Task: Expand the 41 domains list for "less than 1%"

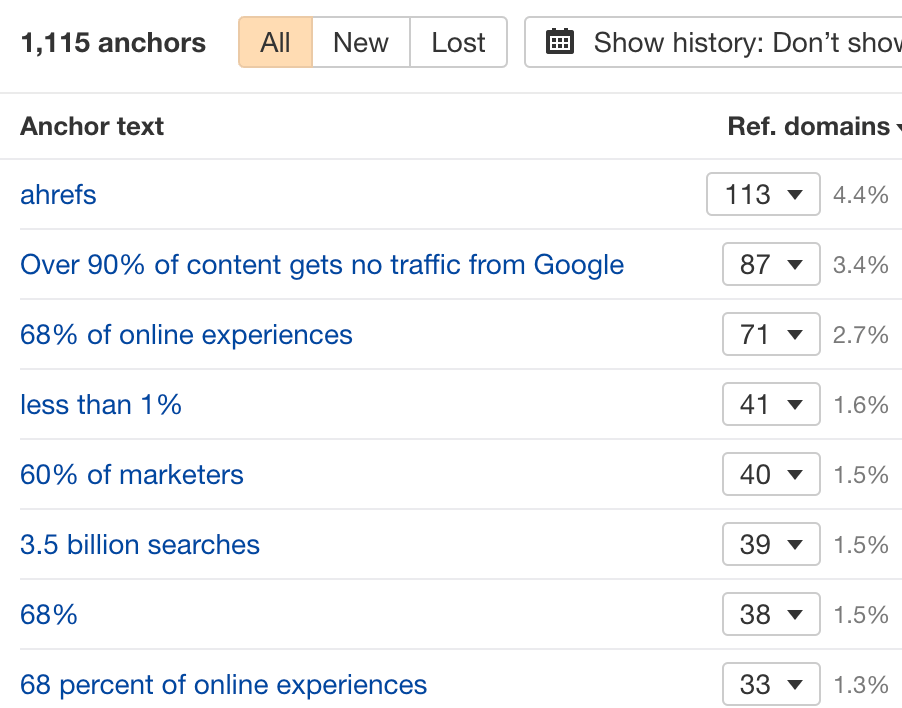Action: (771, 404)
